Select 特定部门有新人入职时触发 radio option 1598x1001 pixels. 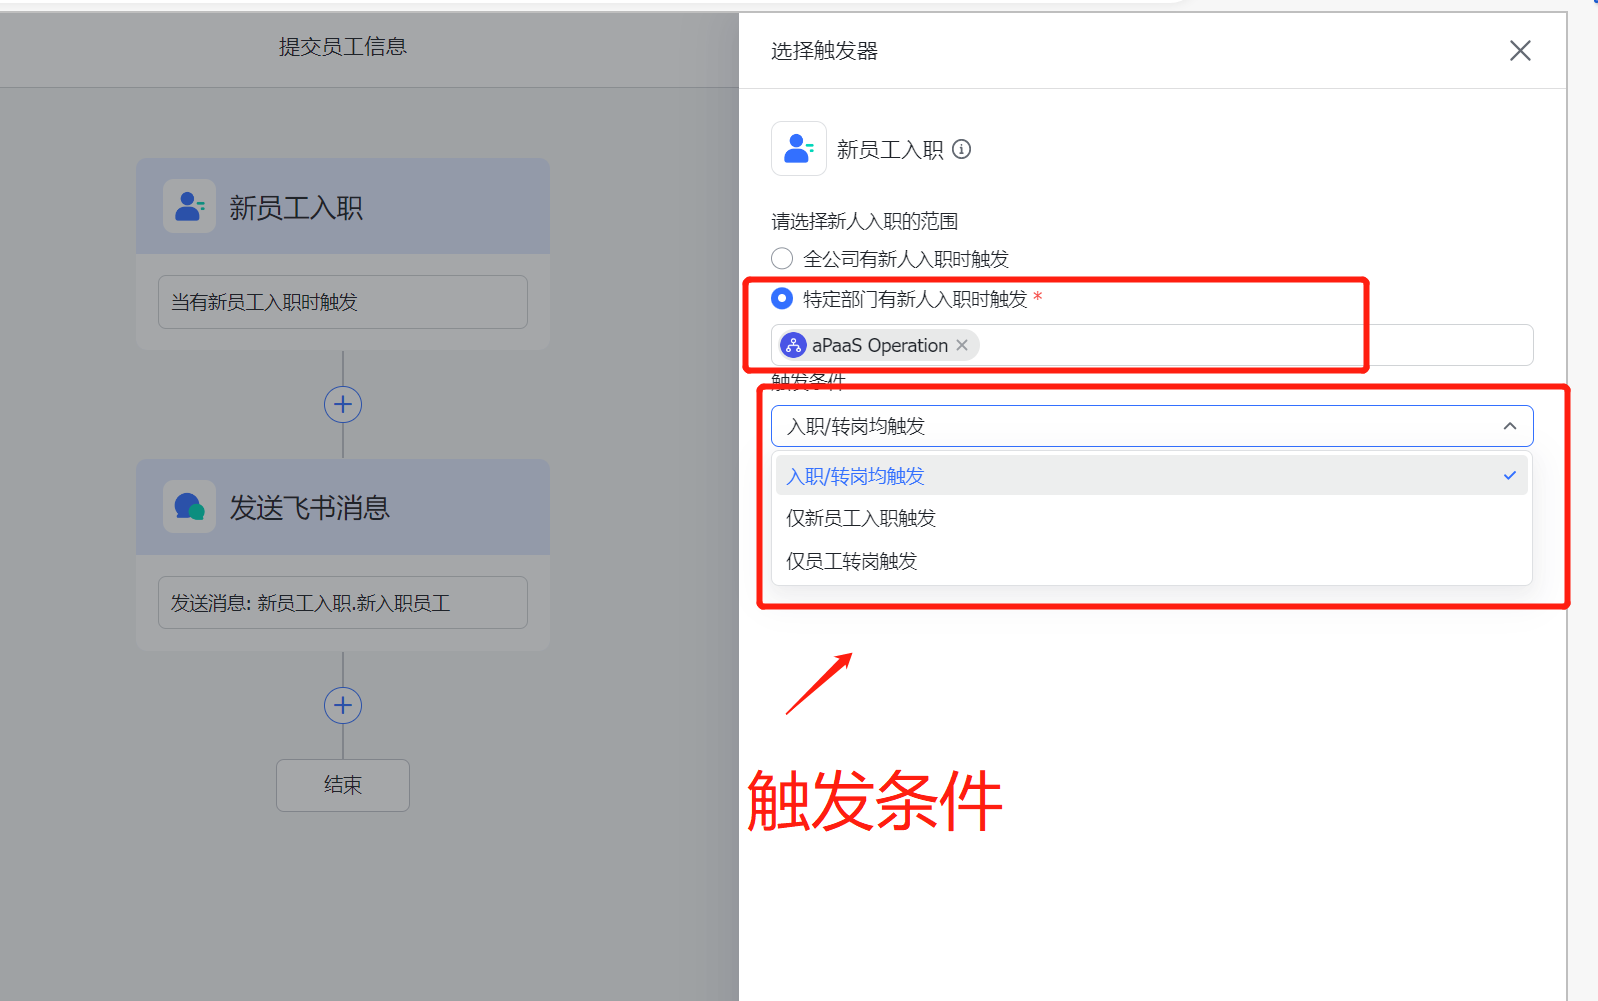pos(782,299)
